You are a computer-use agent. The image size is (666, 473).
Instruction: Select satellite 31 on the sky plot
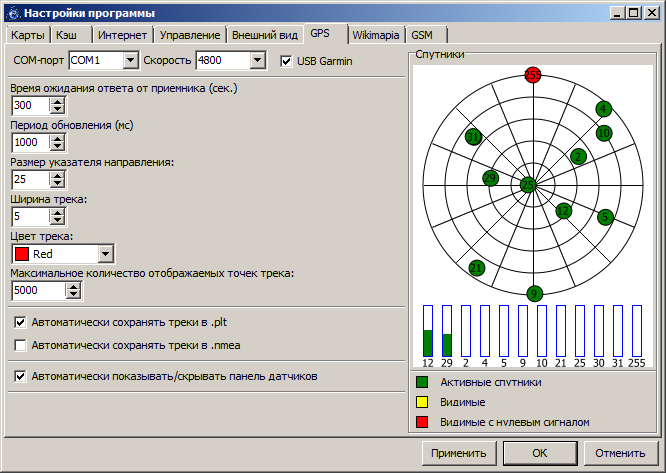tap(474, 137)
